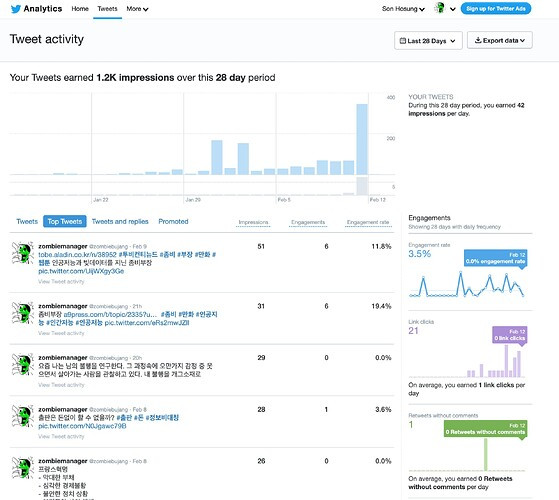The image size is (559, 500).
Task: Click Sign up for Twitter Ads button
Action: click(496, 9)
